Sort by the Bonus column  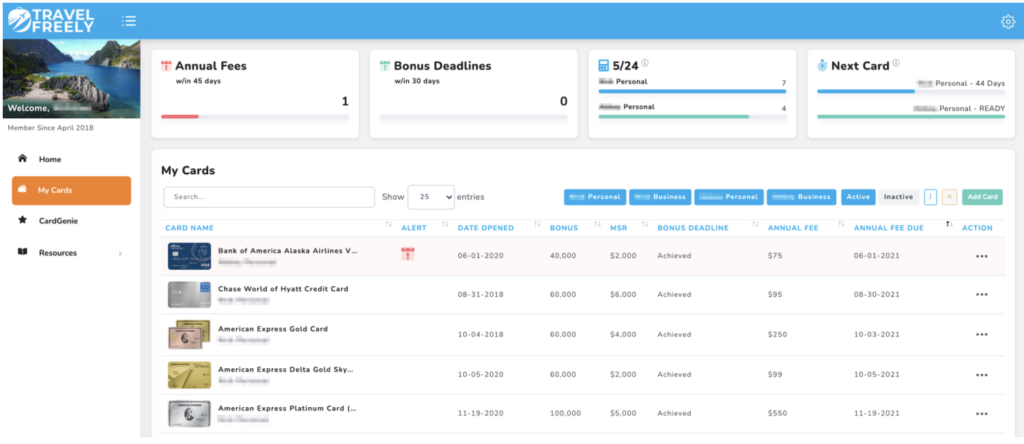(x=564, y=228)
